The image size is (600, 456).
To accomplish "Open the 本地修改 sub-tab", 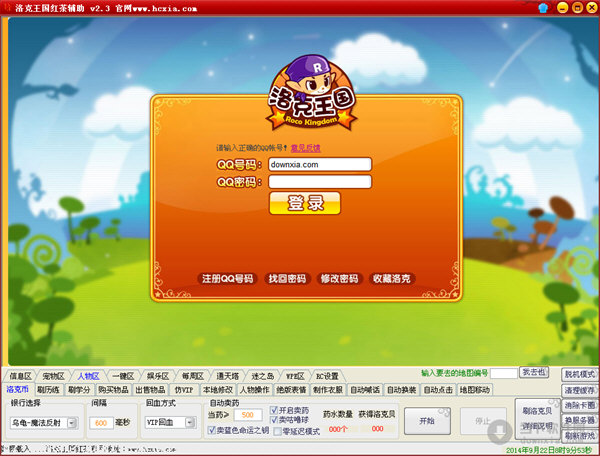I will pos(217,389).
